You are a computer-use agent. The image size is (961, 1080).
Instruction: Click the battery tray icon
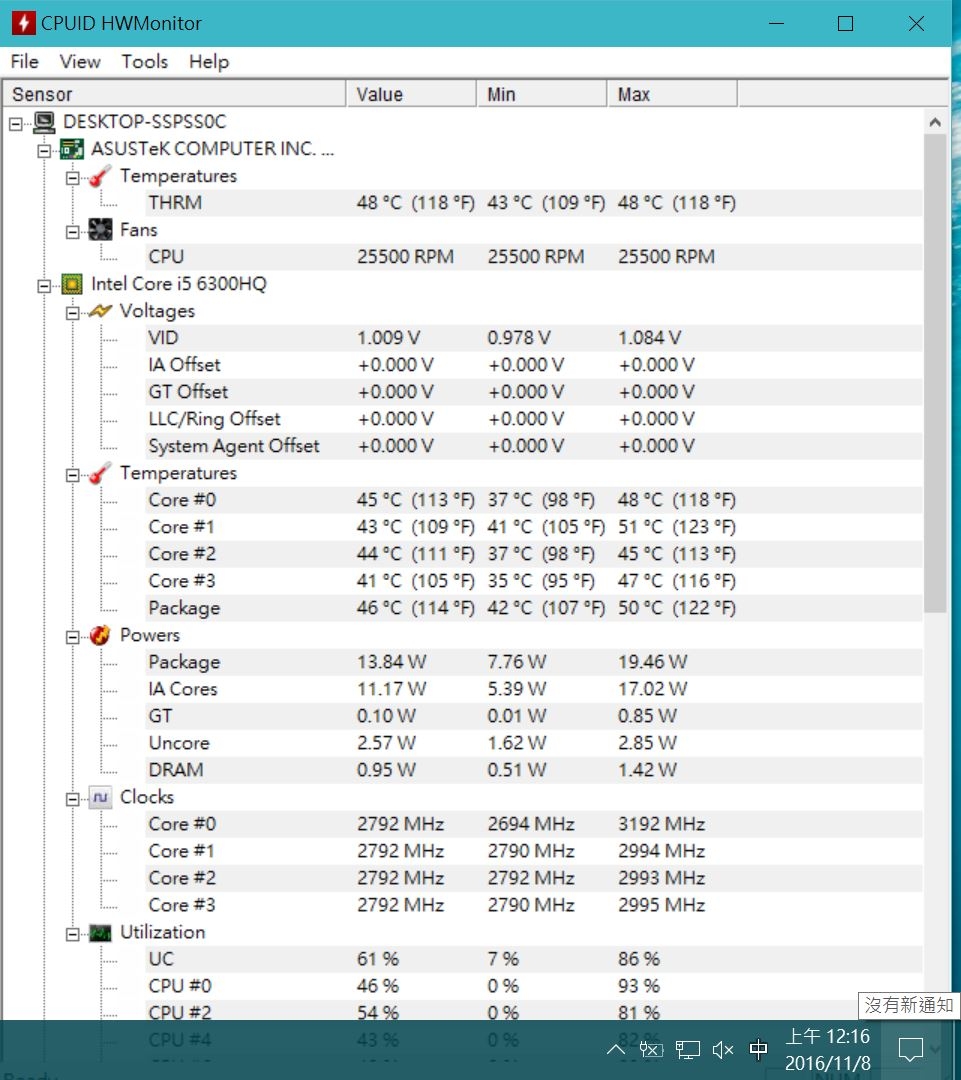click(651, 1050)
